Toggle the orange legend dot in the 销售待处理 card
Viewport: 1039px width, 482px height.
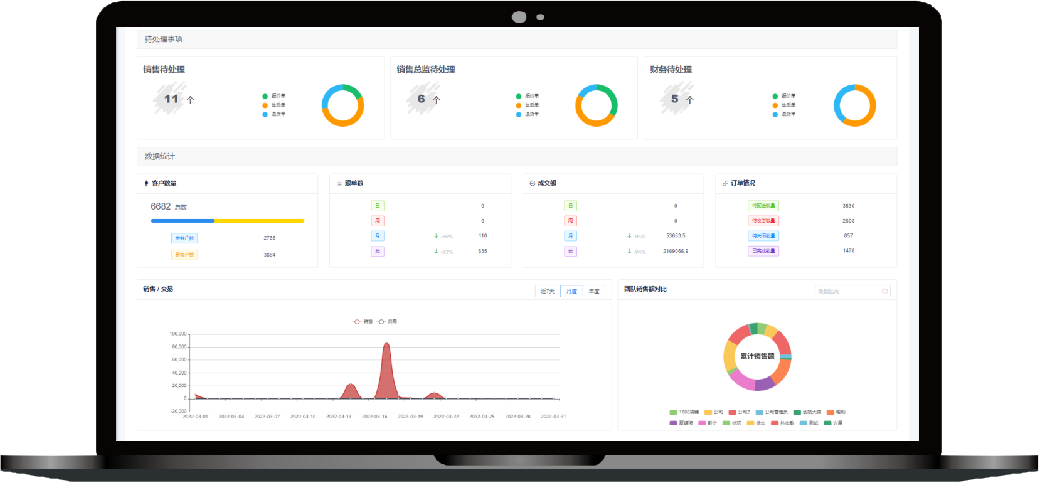[265, 105]
